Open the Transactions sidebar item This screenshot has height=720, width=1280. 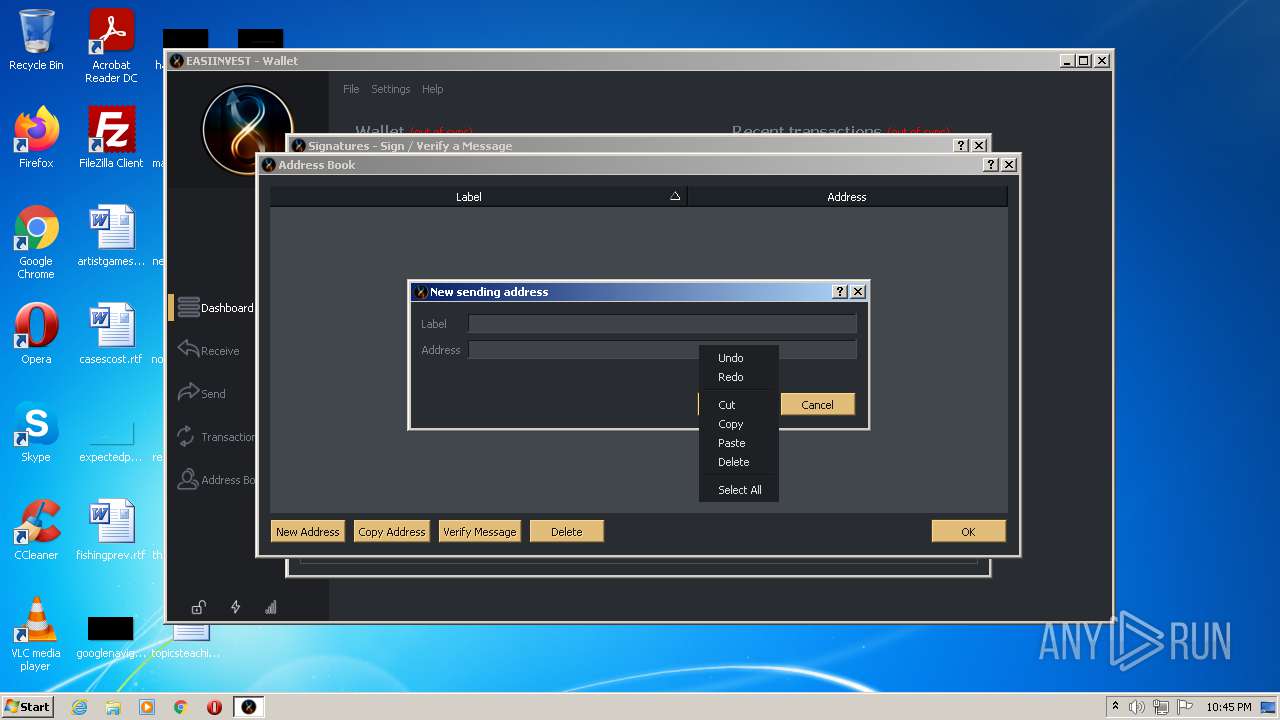click(214, 437)
